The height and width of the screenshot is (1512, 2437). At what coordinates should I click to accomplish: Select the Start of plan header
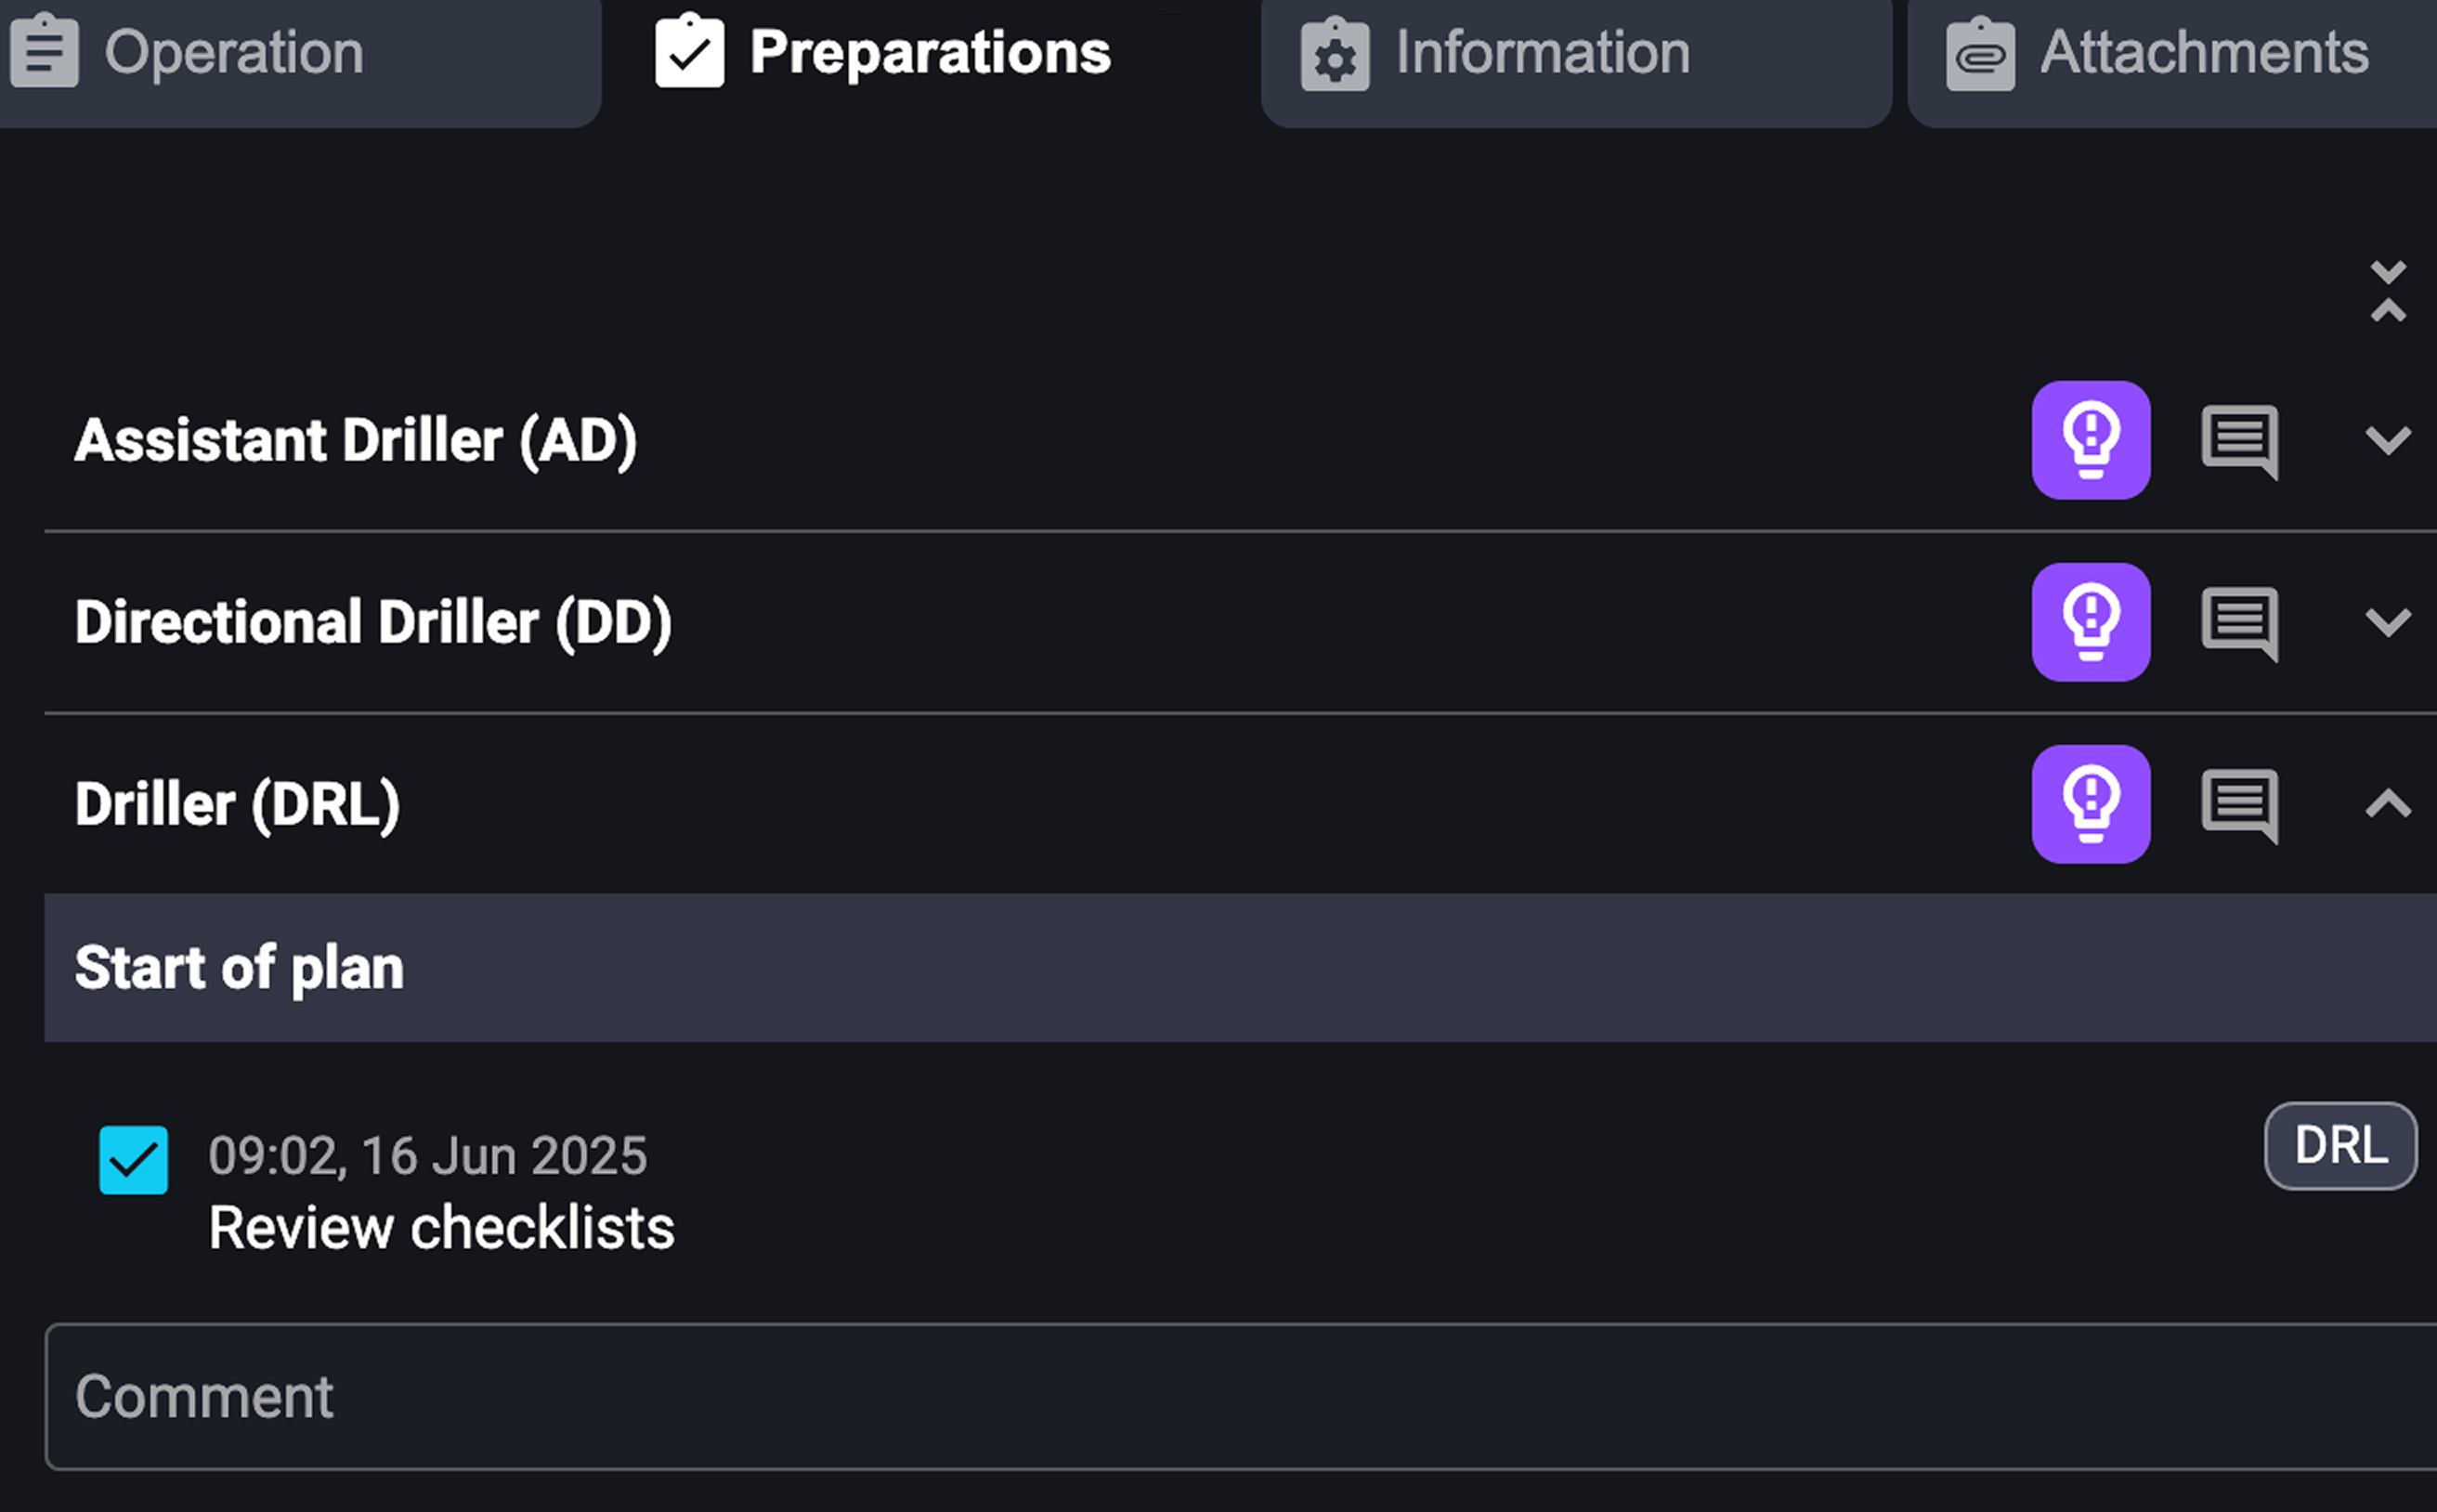(238, 967)
